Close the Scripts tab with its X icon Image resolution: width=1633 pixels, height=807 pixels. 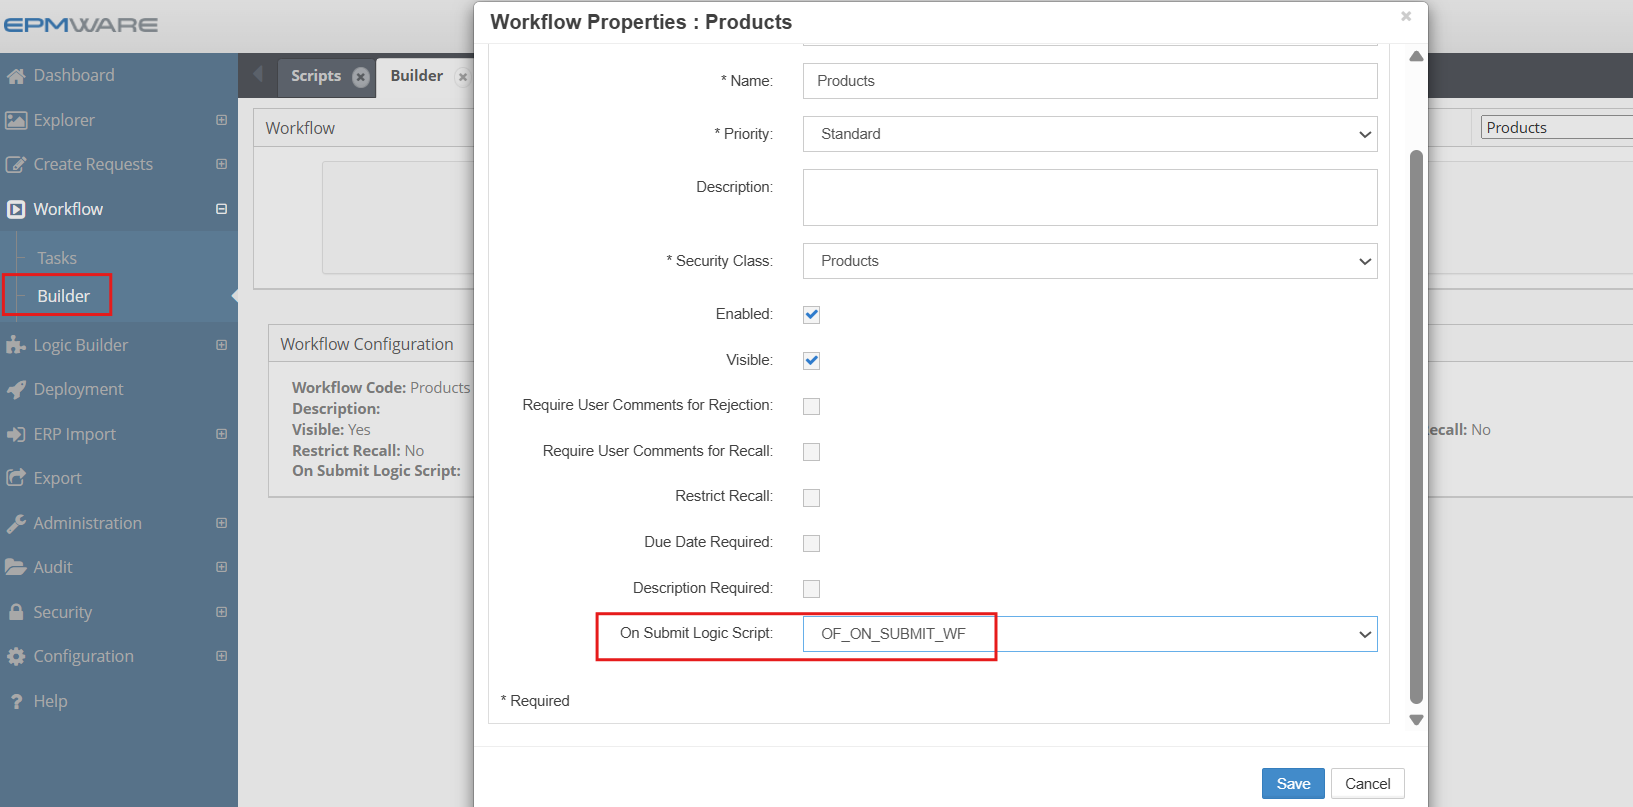[x=361, y=77]
